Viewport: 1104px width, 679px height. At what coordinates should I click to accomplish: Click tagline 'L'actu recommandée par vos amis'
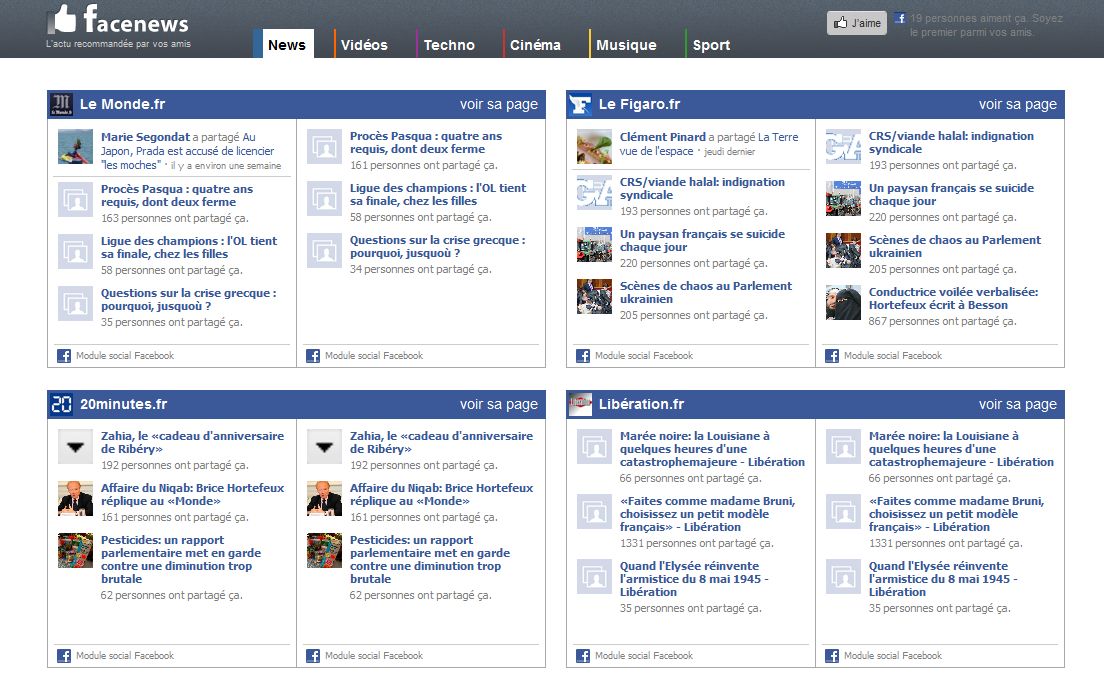point(118,44)
